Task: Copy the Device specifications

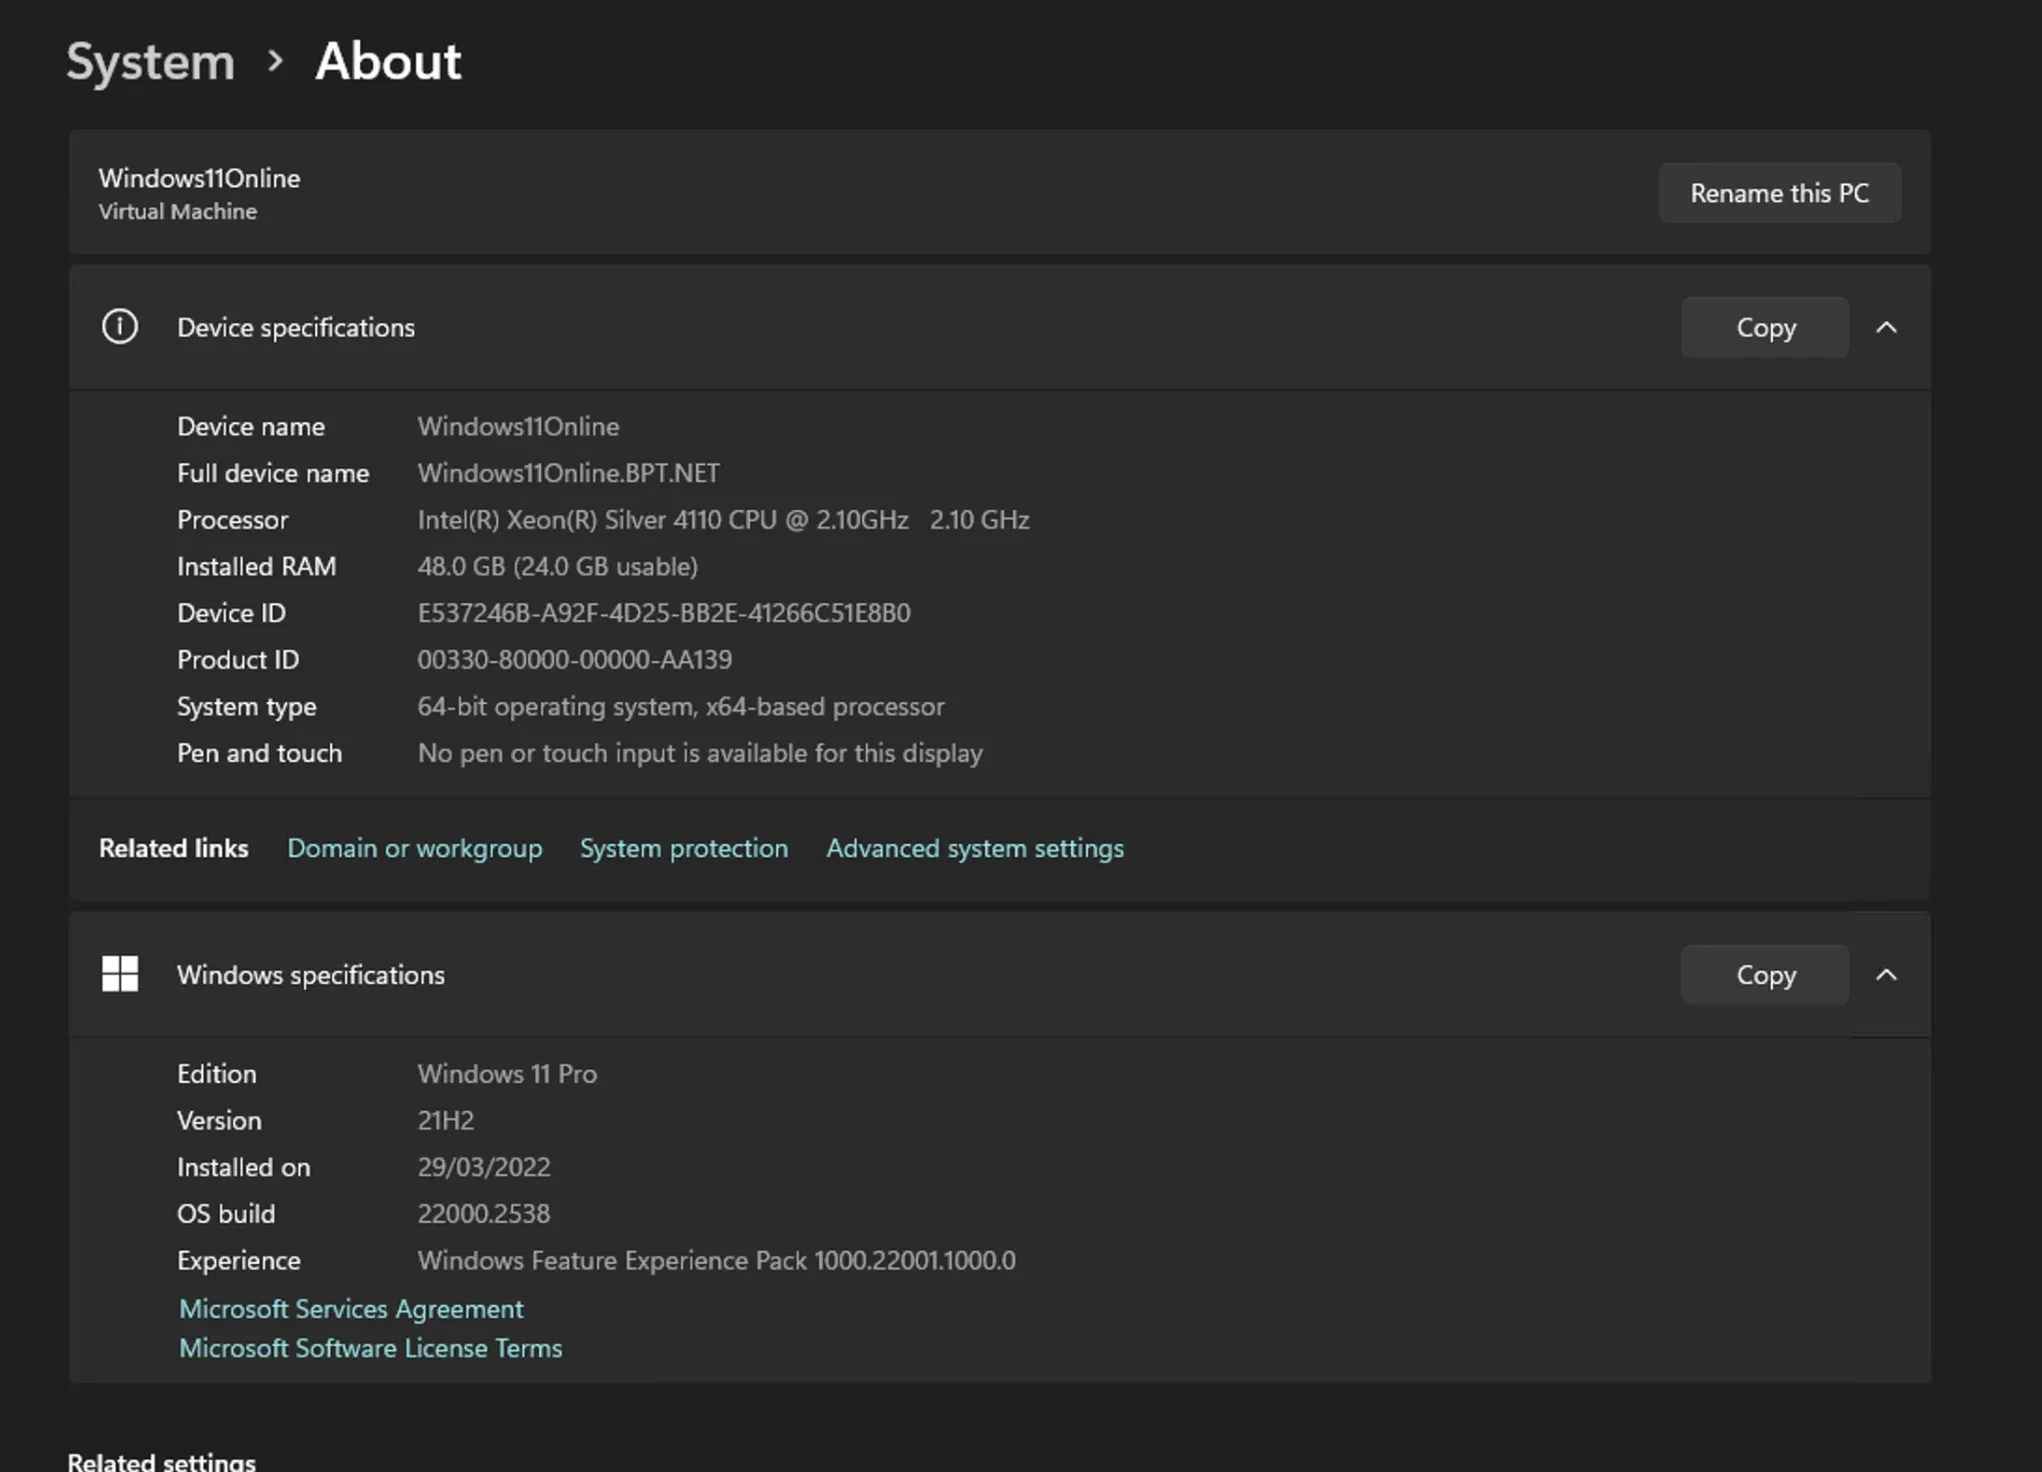Action: 1765,327
